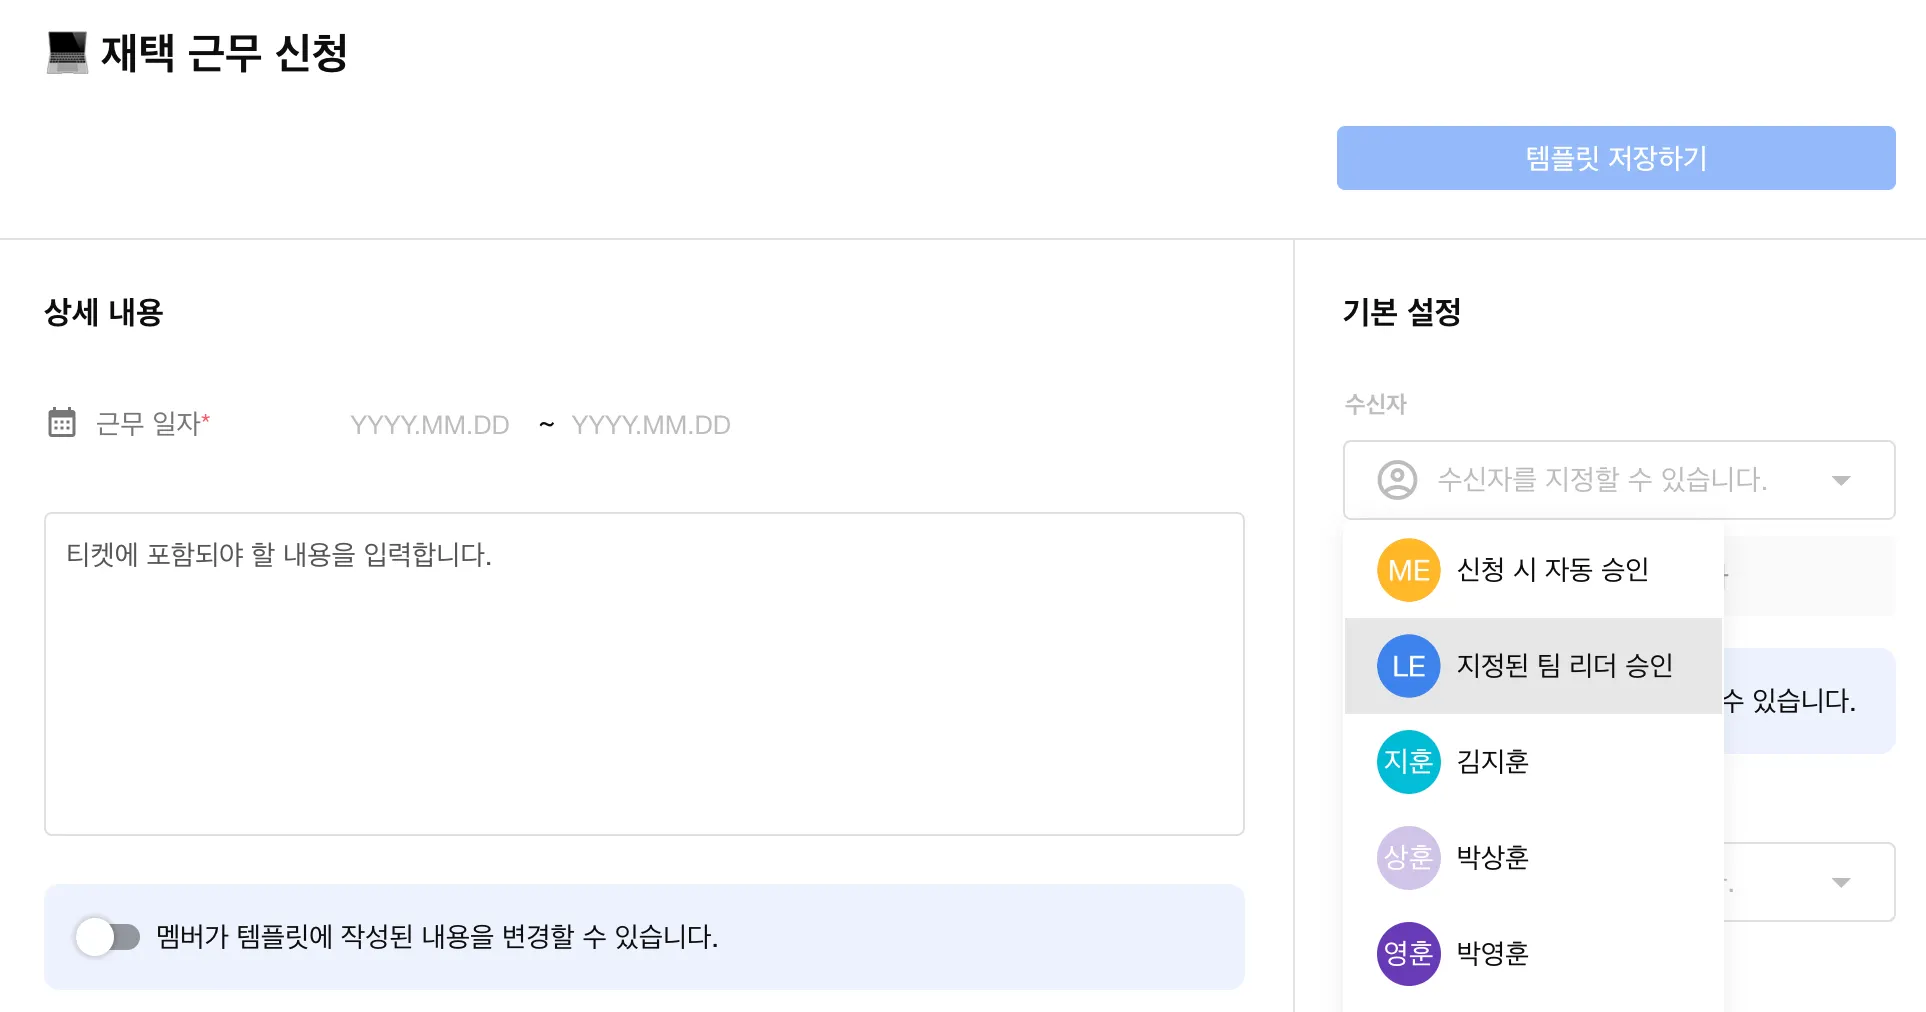Select 지정된 팀 리더 승인 option
The width and height of the screenshot is (1926, 1012).
click(1564, 666)
